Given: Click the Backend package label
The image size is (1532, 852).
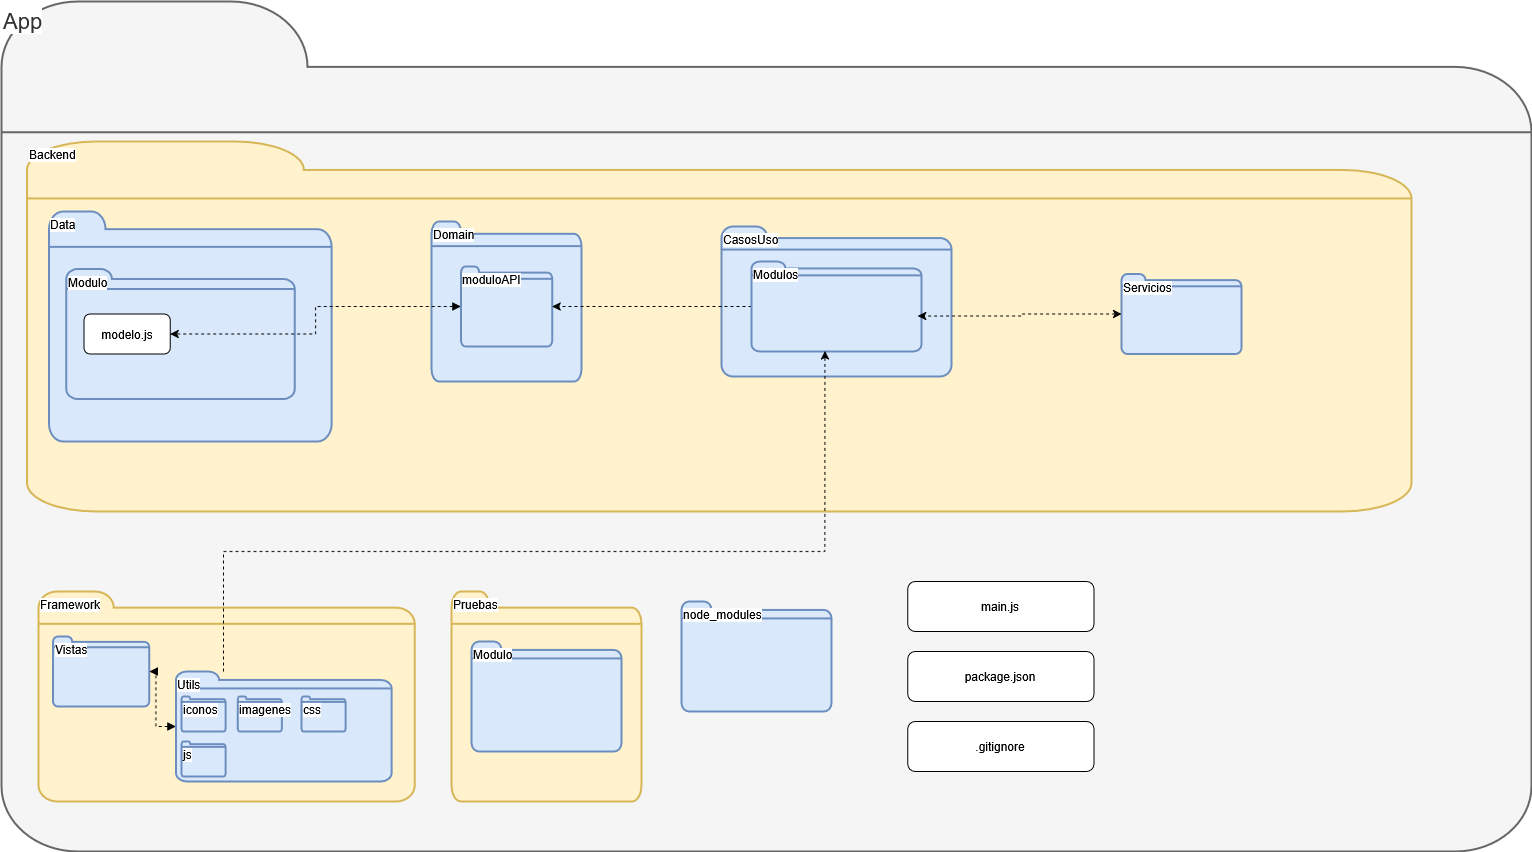Looking at the screenshot, I should tap(52, 155).
